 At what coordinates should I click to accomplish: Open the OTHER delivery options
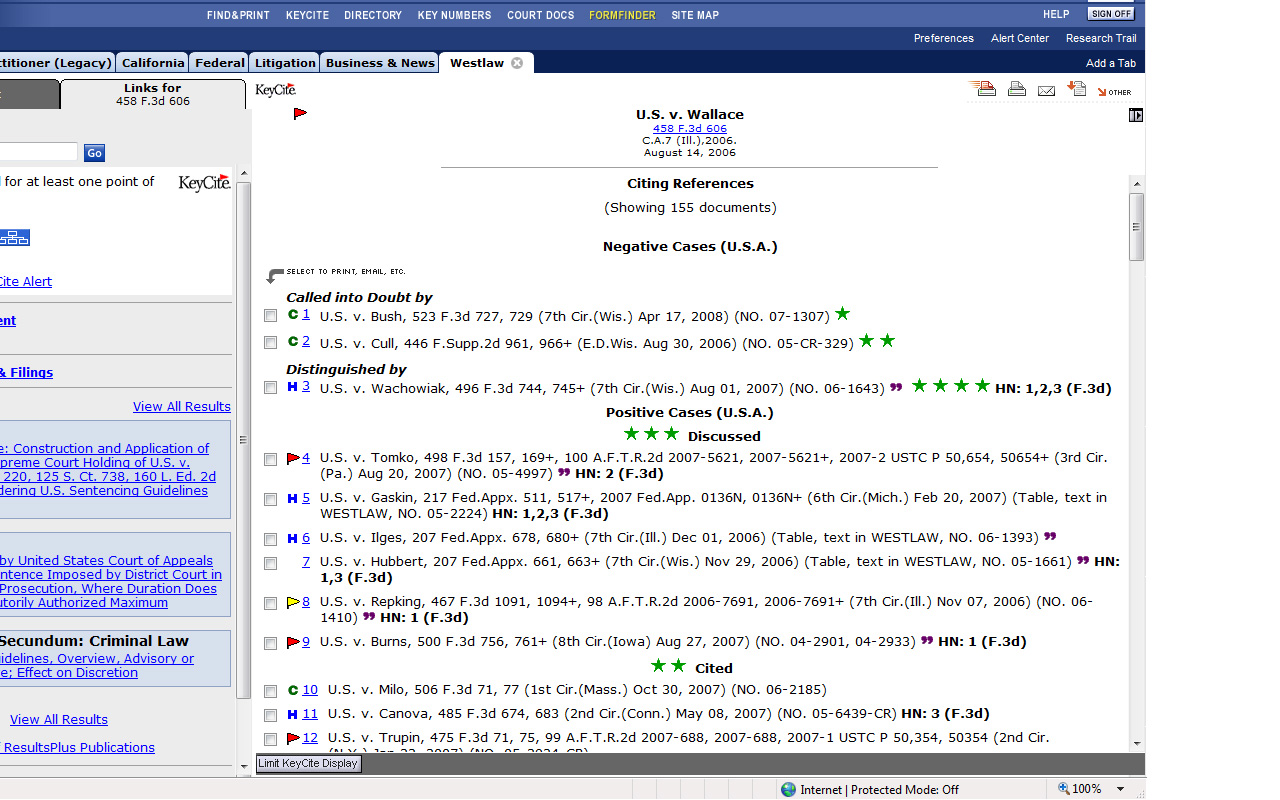[x=1114, y=92]
